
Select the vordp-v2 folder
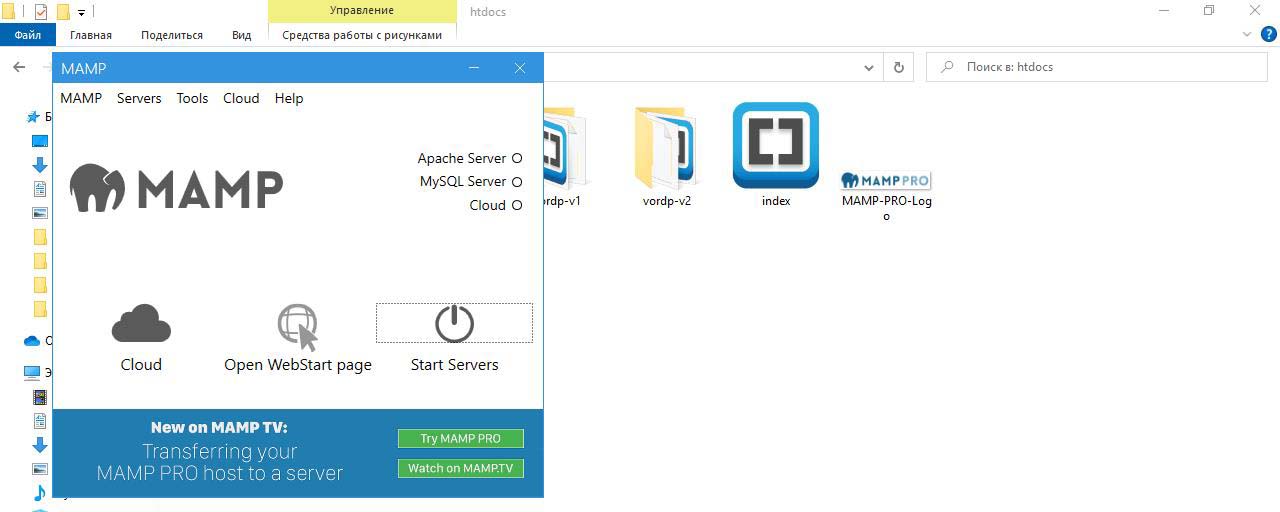(x=667, y=148)
